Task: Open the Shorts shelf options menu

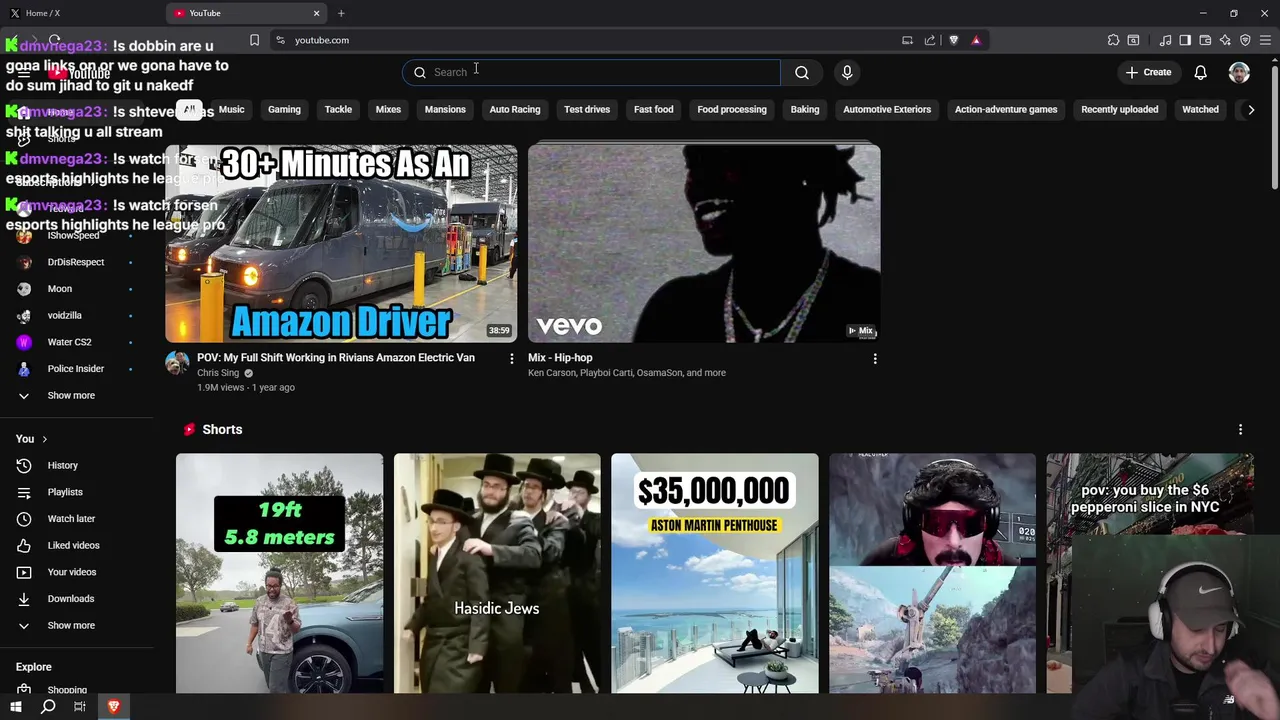Action: pos(1240,430)
